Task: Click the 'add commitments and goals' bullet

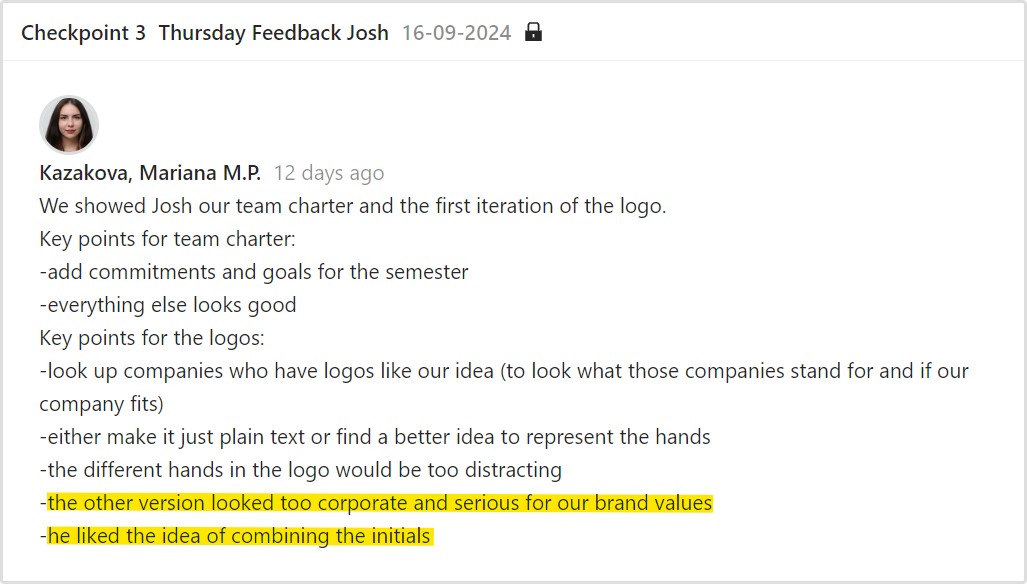Action: 254,272
